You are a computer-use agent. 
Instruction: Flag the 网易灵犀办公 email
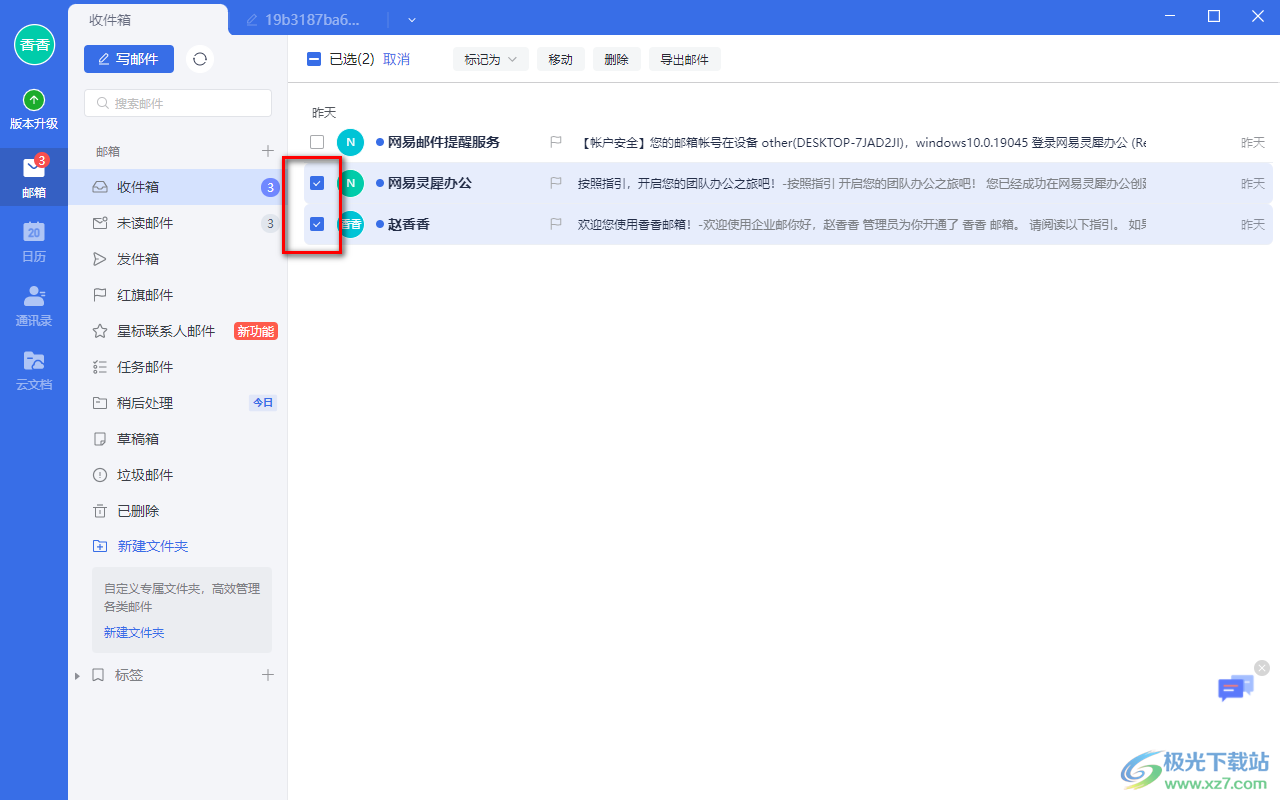coord(556,183)
